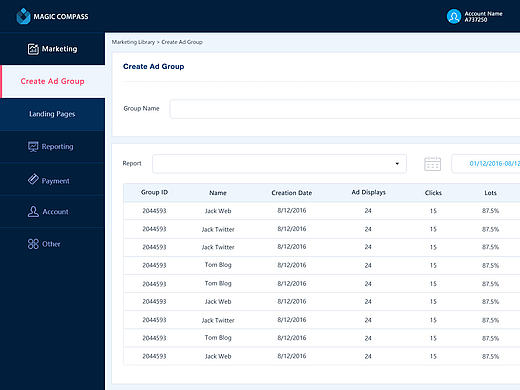Click Group ID 2044593 in last row
This screenshot has height=390, width=520.
154,356
